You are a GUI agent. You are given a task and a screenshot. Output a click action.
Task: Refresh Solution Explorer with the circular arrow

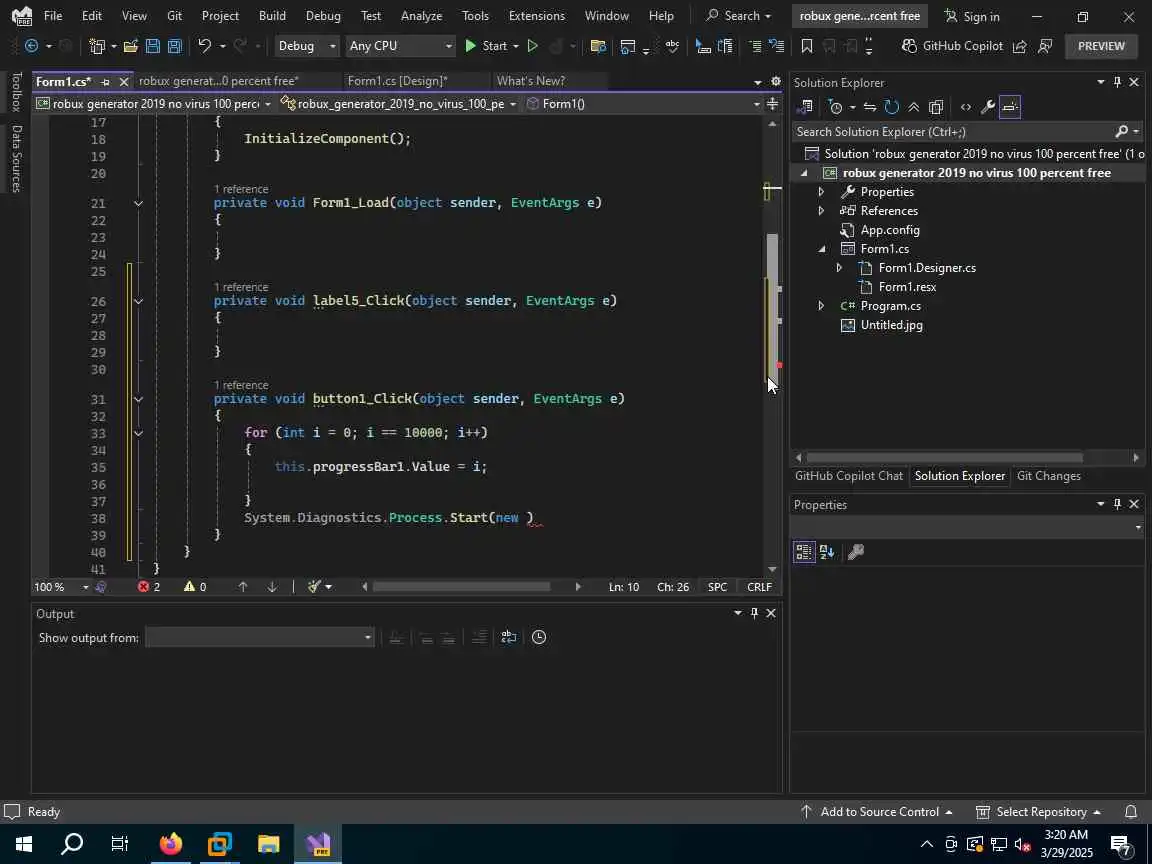[x=892, y=107]
